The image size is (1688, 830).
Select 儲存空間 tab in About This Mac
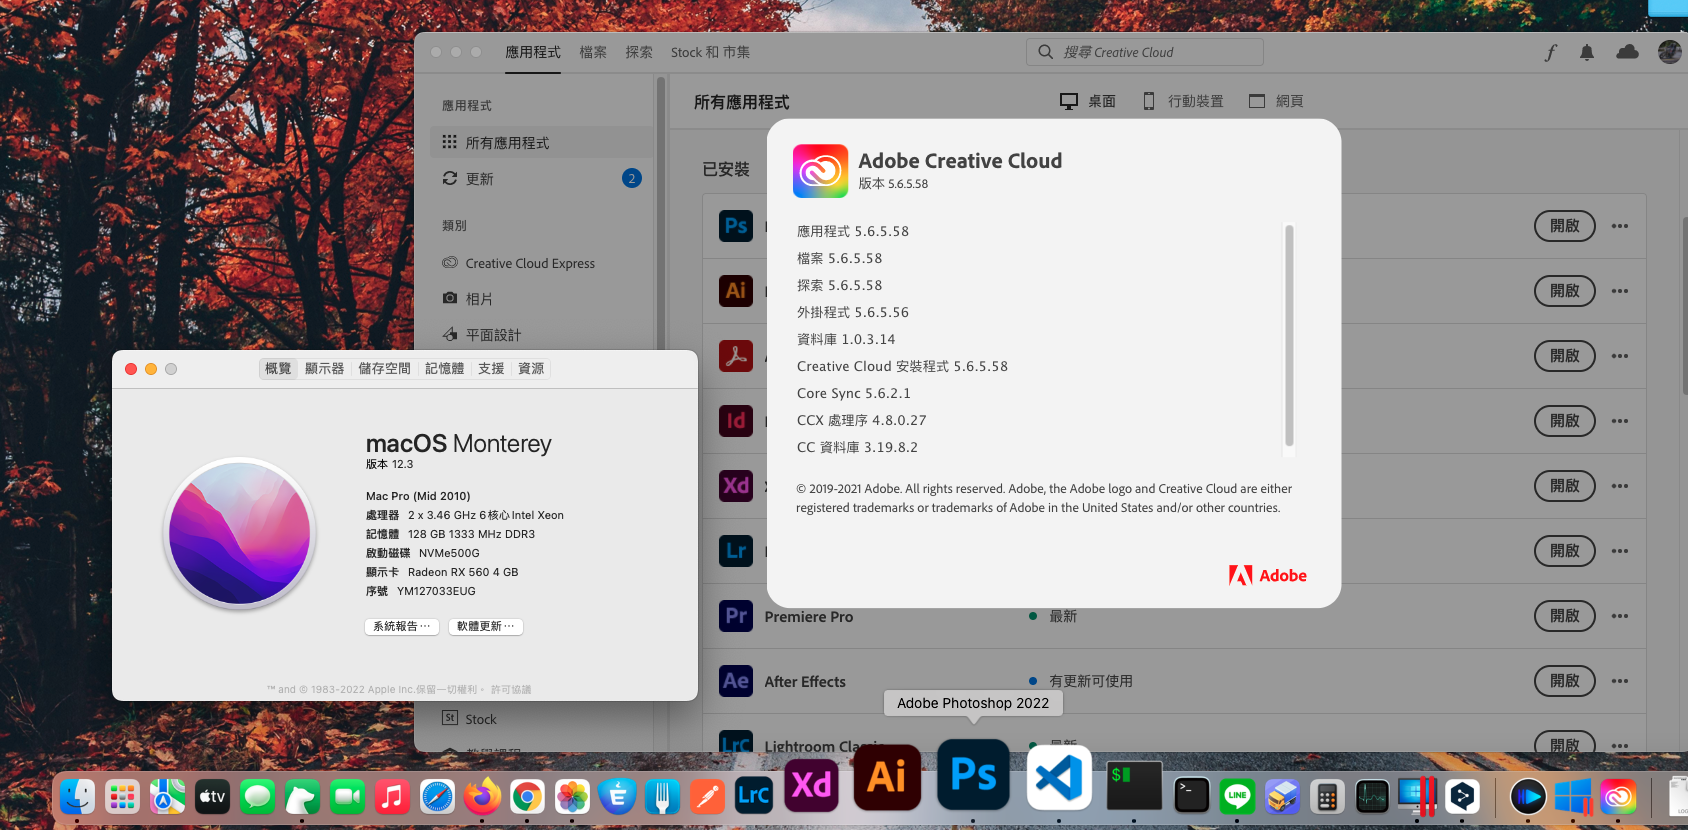click(384, 369)
